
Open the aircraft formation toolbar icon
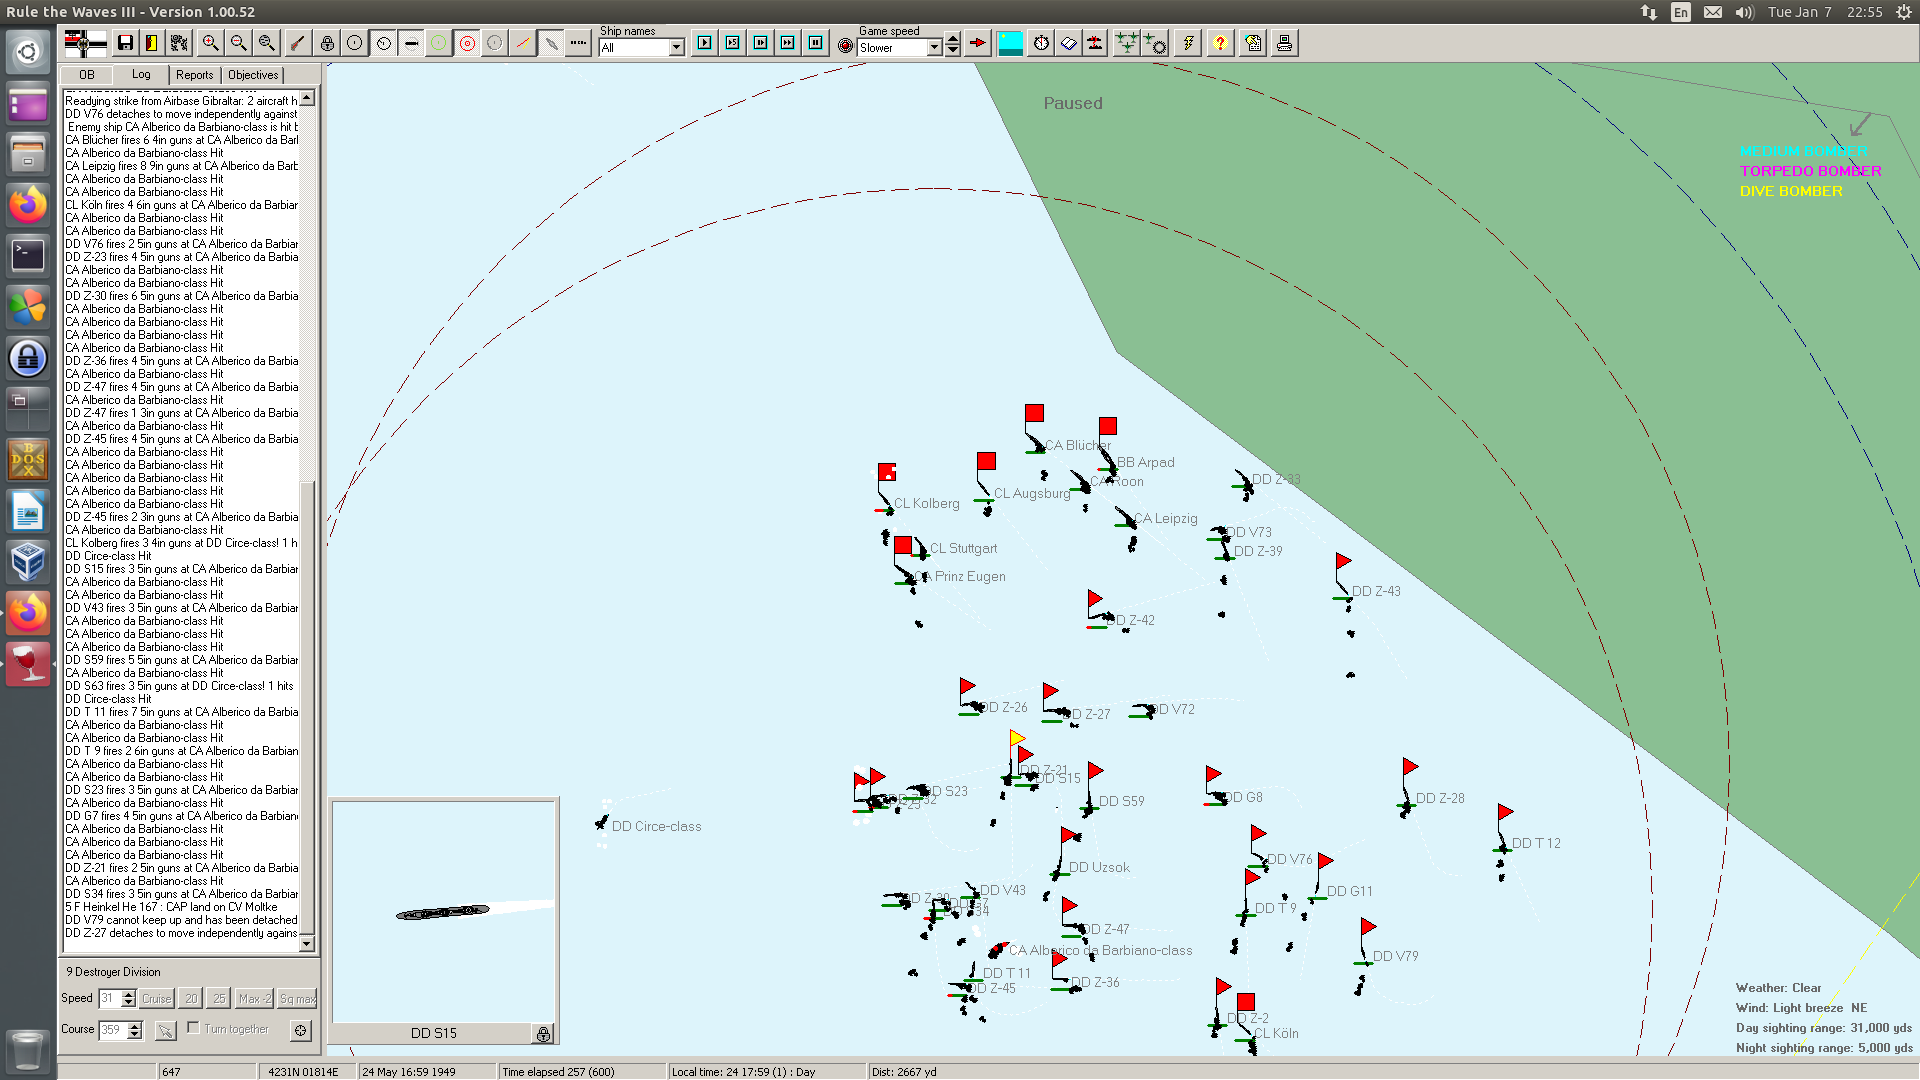[x=1127, y=43]
